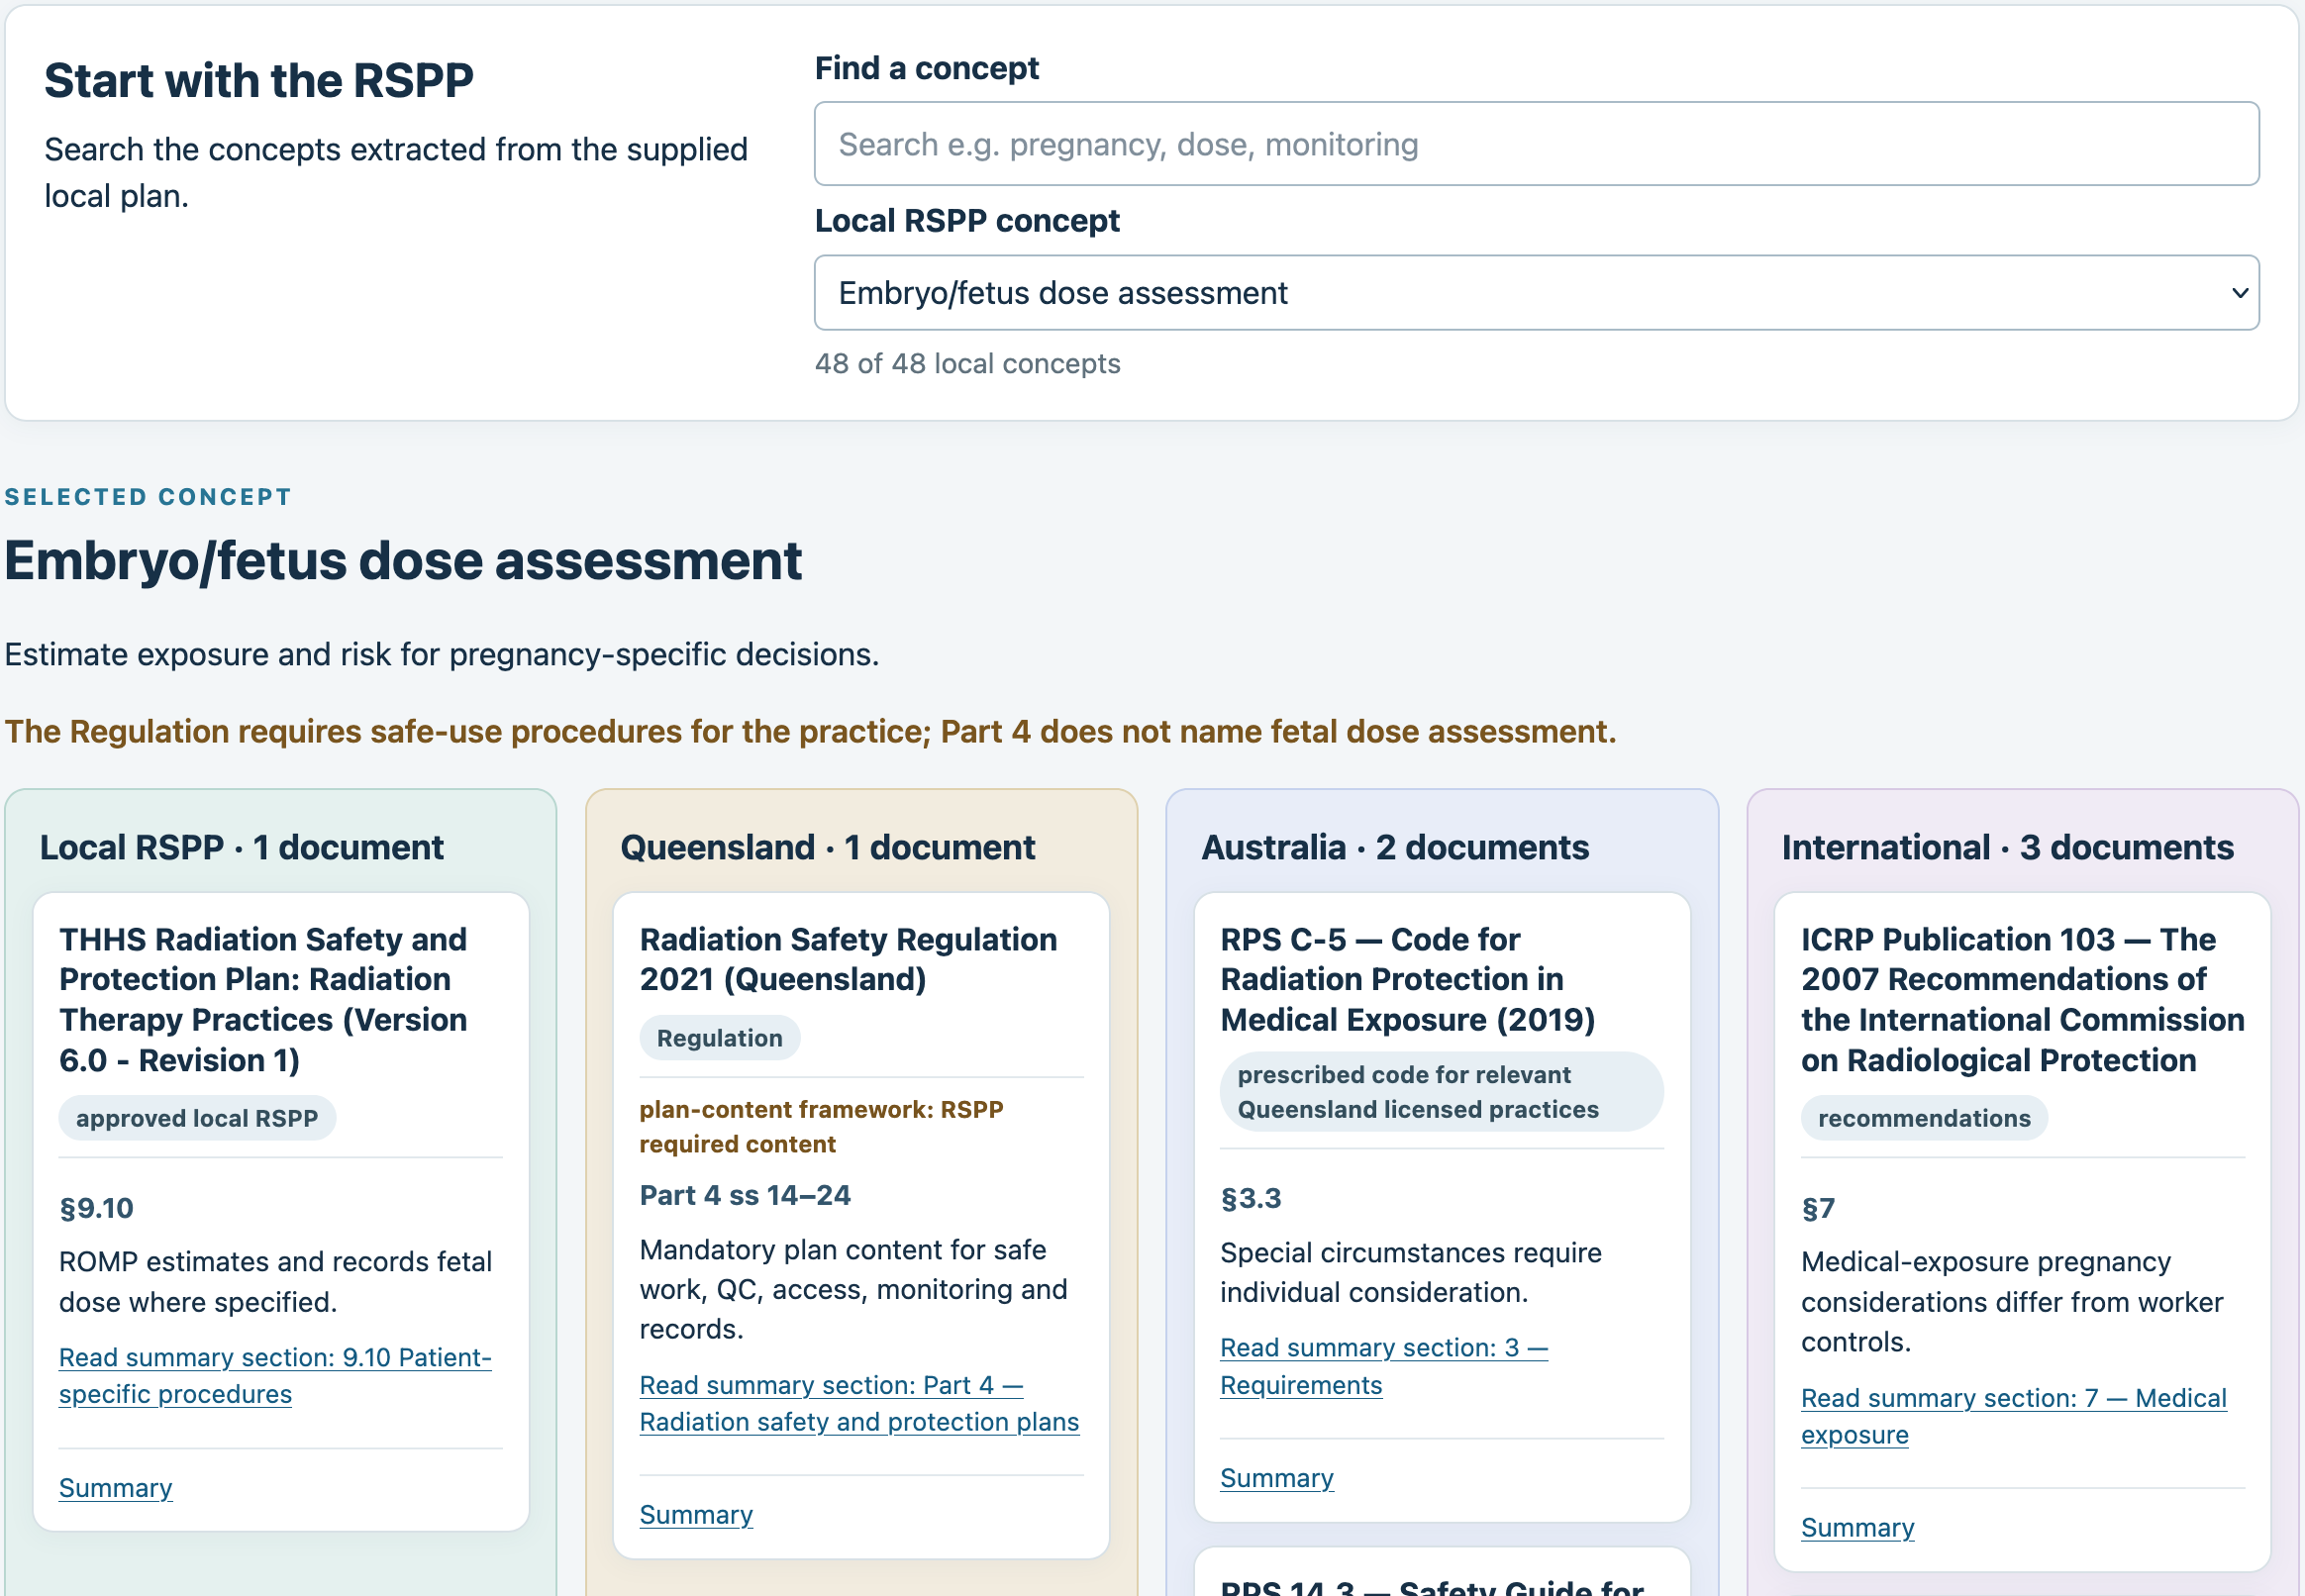The image size is (2305, 1596).
Task: Click the 'Local RSPP · 1 document' column heading
Action: click(241, 847)
